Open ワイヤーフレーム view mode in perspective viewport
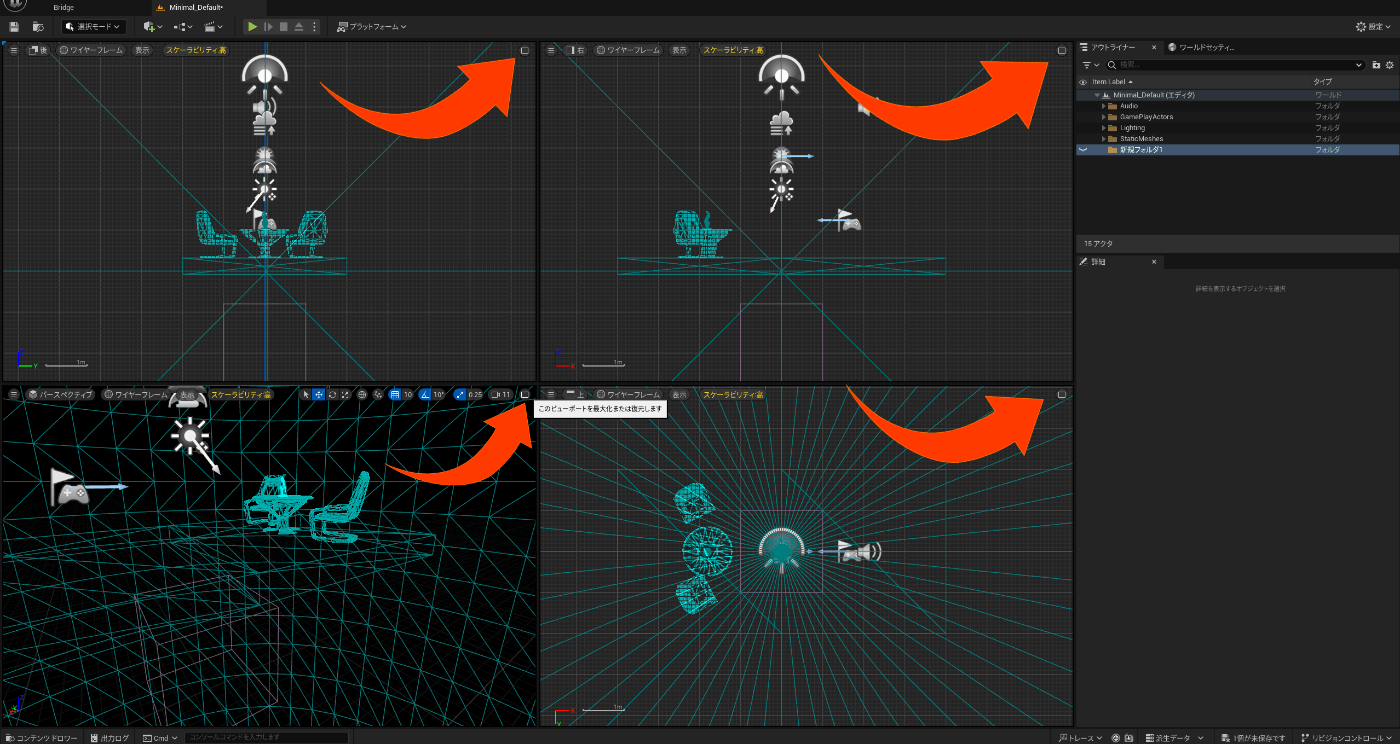 pyautogui.click(x=137, y=395)
